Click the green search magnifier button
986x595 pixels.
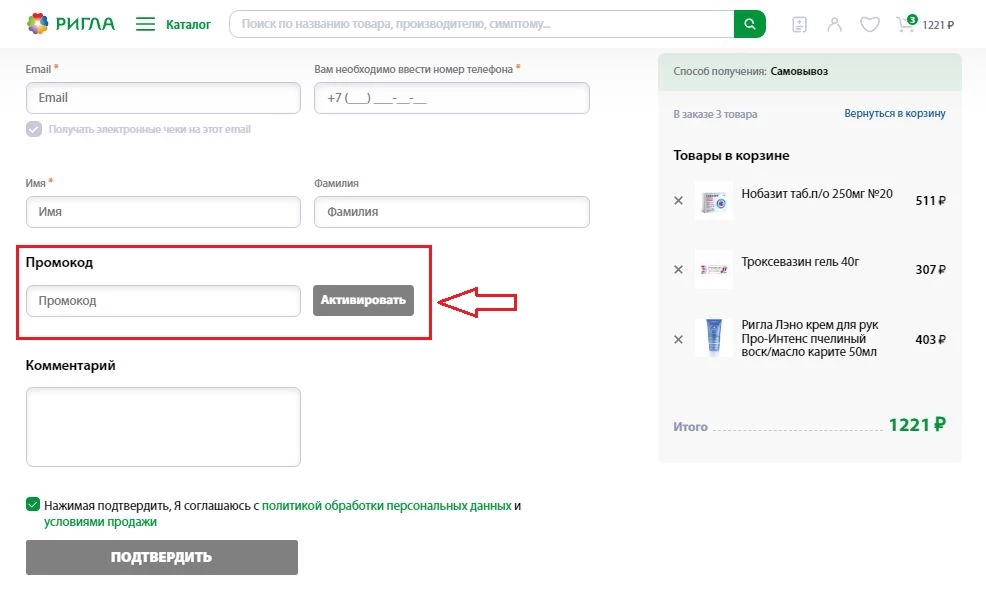click(749, 24)
